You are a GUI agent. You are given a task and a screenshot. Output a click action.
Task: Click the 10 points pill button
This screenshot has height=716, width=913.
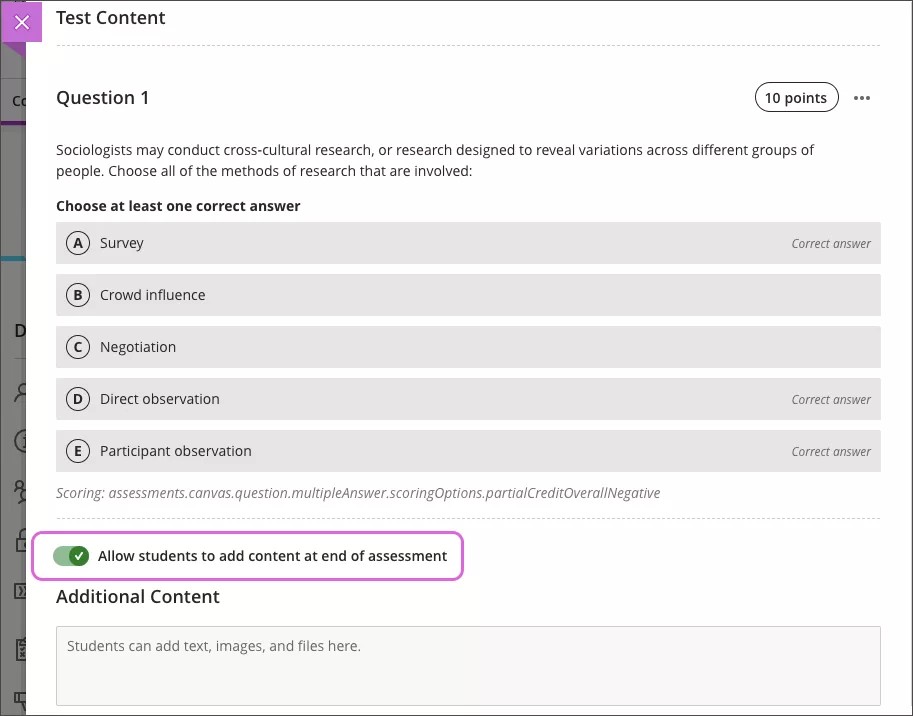click(x=796, y=97)
